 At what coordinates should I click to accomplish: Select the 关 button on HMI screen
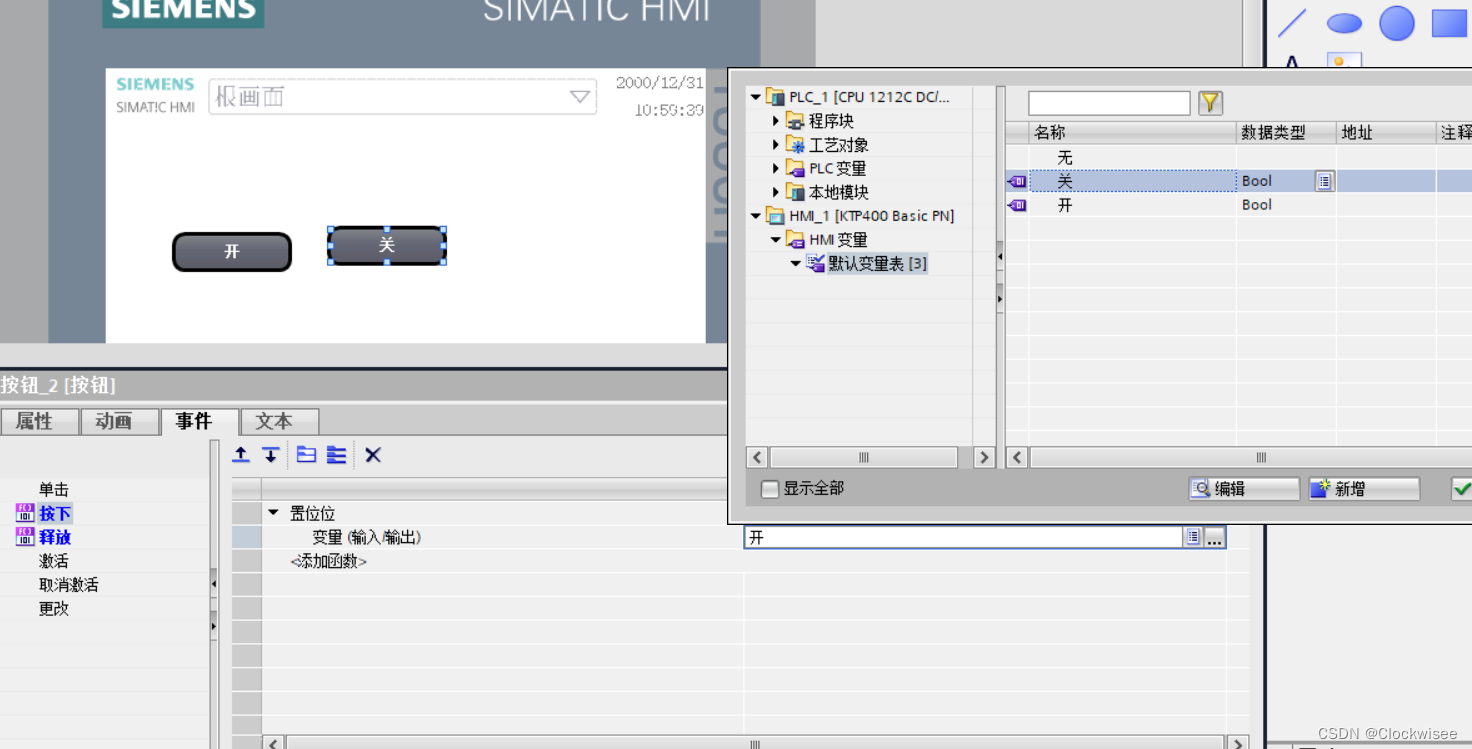(x=387, y=245)
